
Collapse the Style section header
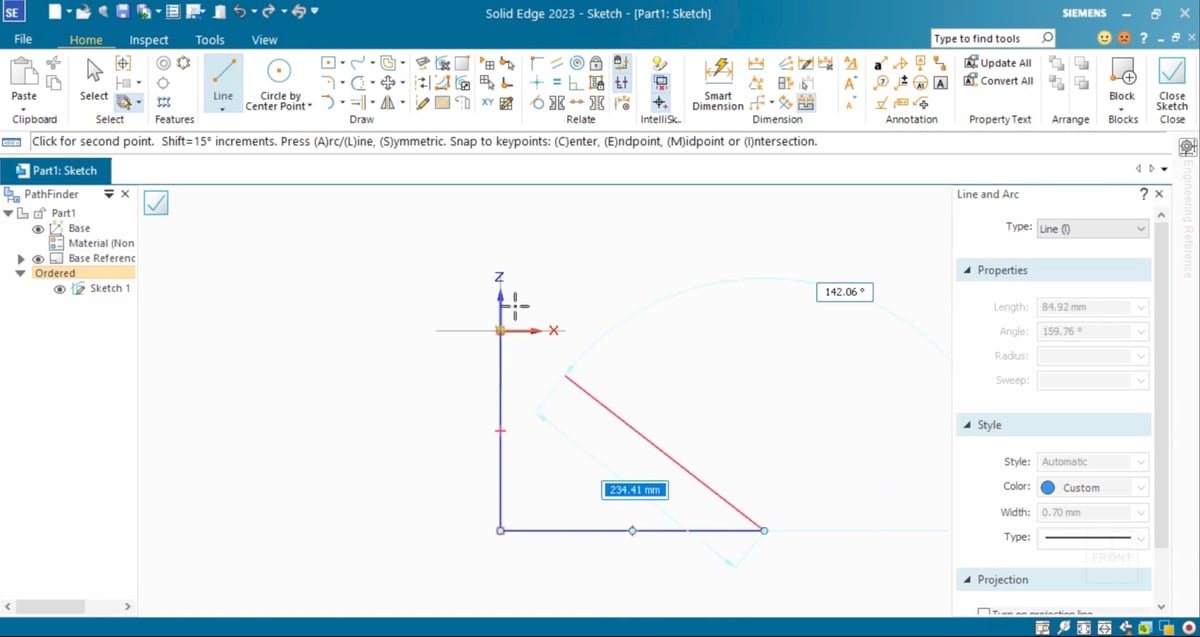coord(968,426)
